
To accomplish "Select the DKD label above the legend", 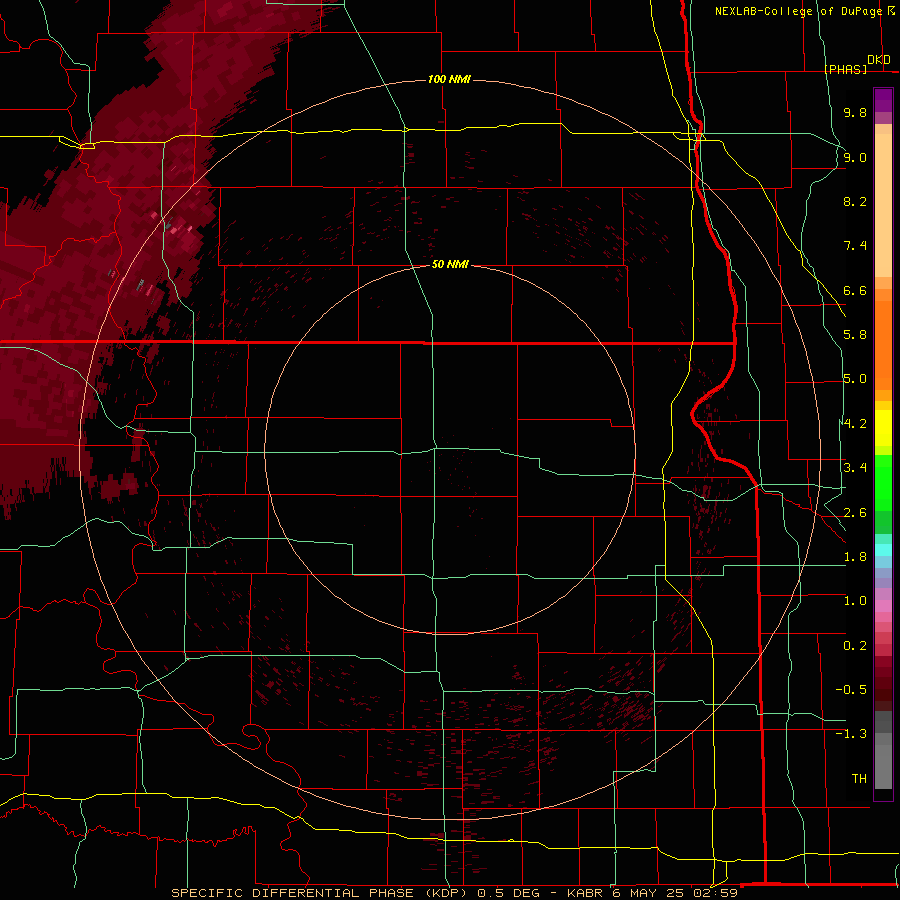I will [x=879, y=60].
